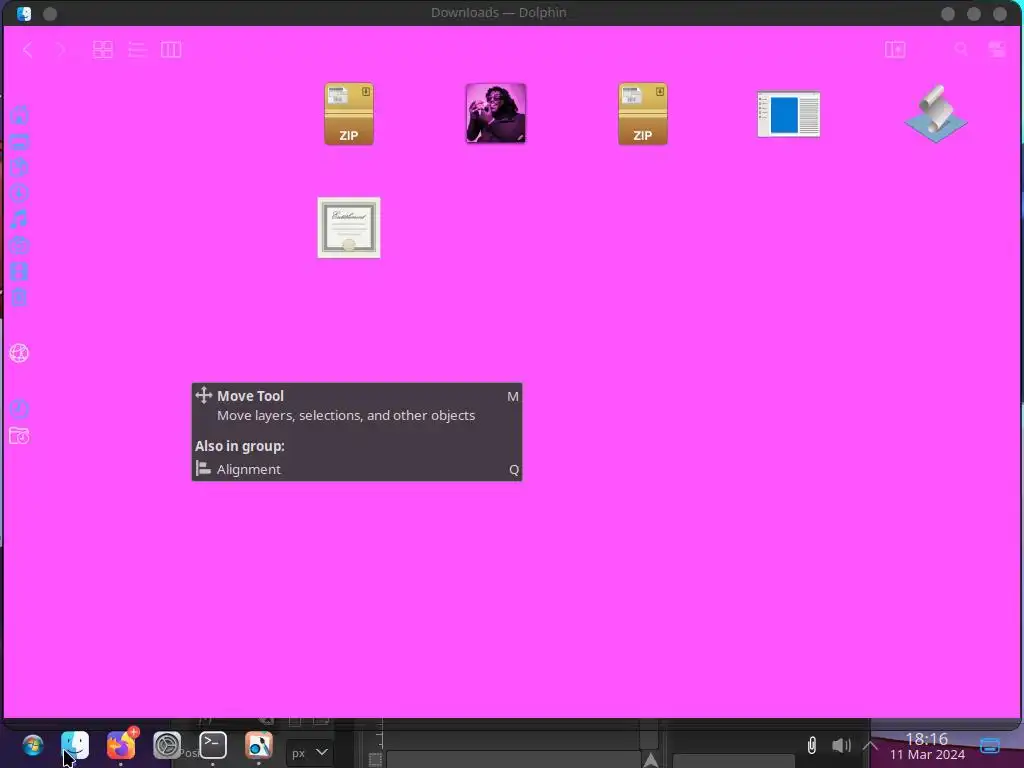Open Network globe in sidebar
This screenshot has height=768, width=1024.
(19, 353)
